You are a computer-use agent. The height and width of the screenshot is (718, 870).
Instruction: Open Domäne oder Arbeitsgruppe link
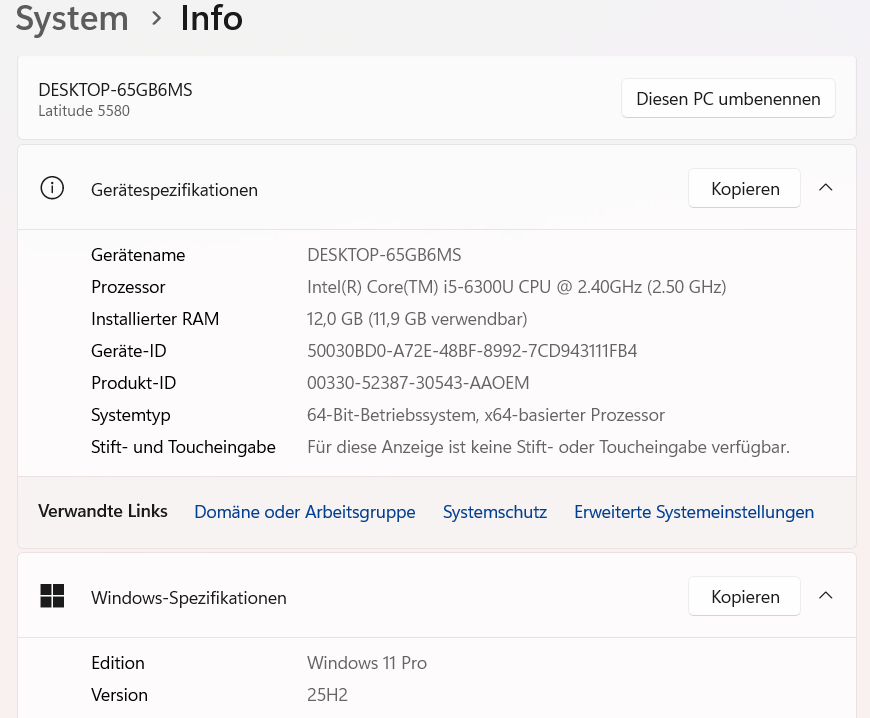(305, 512)
